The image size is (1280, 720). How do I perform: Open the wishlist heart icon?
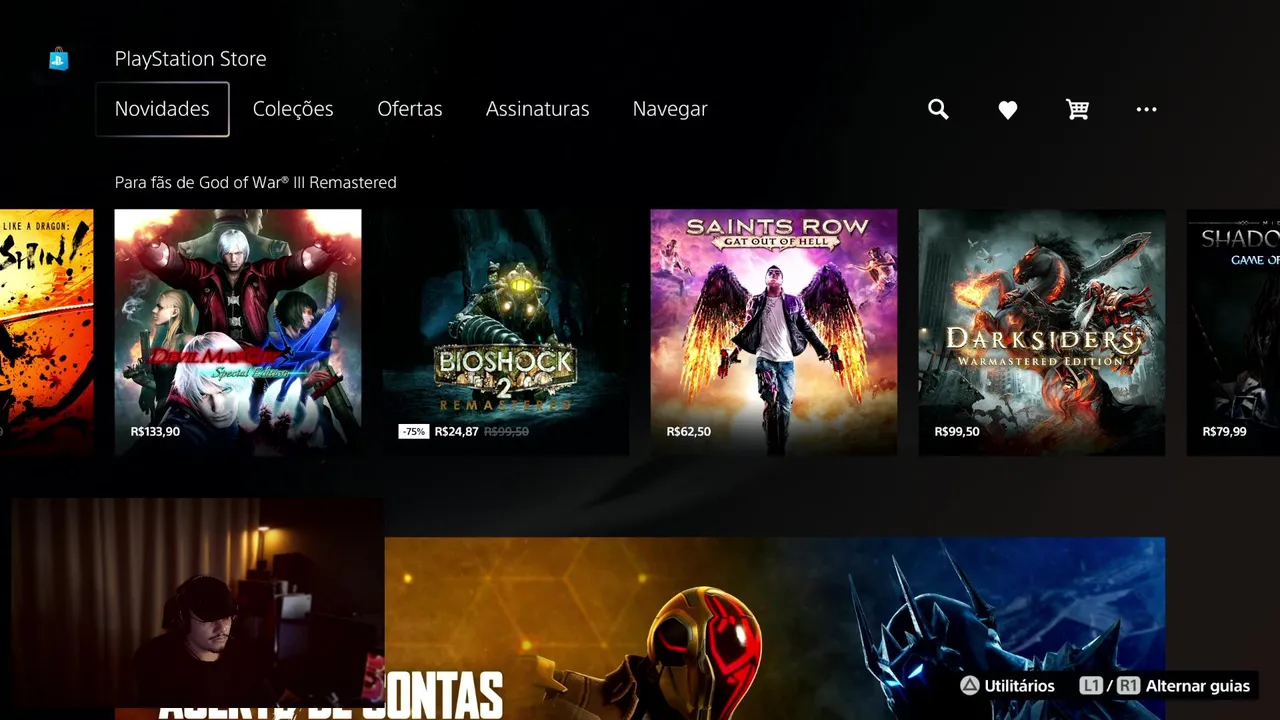point(1008,110)
